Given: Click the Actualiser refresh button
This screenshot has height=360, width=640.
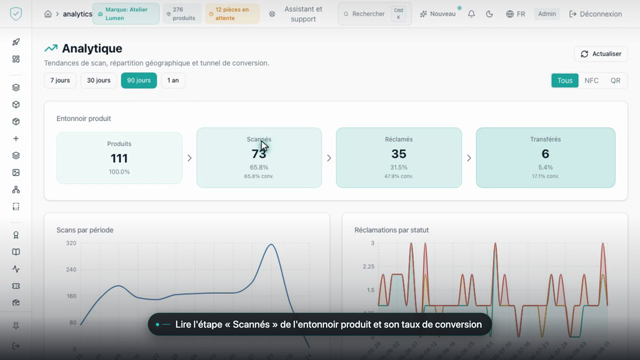Looking at the screenshot, I should coord(601,54).
